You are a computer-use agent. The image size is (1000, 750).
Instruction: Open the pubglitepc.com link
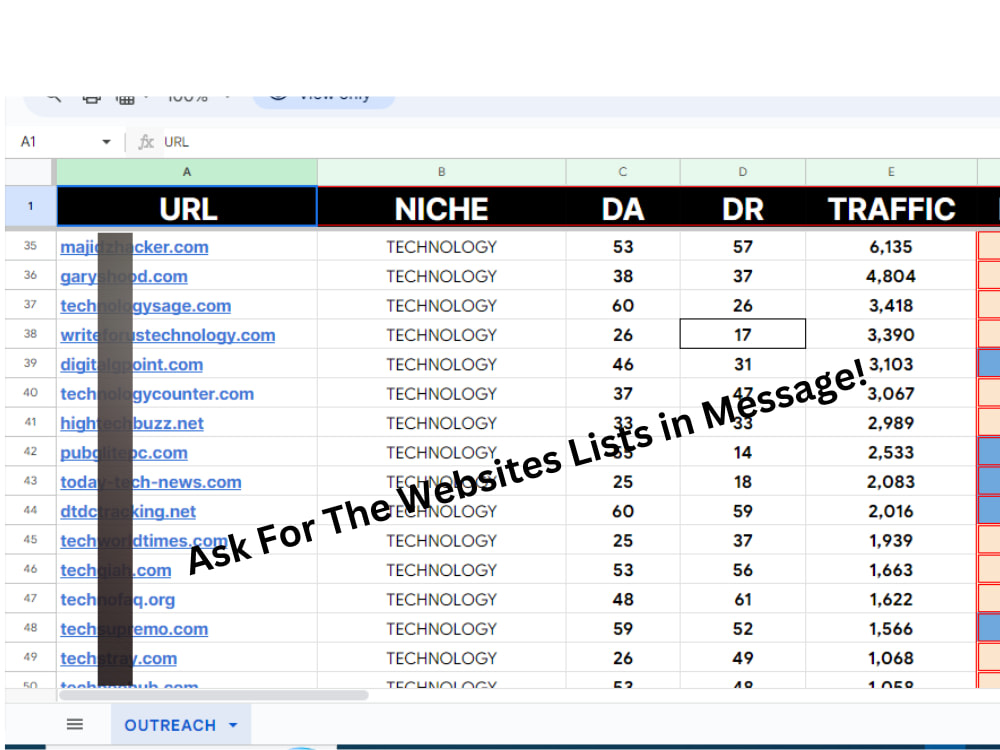(x=124, y=452)
